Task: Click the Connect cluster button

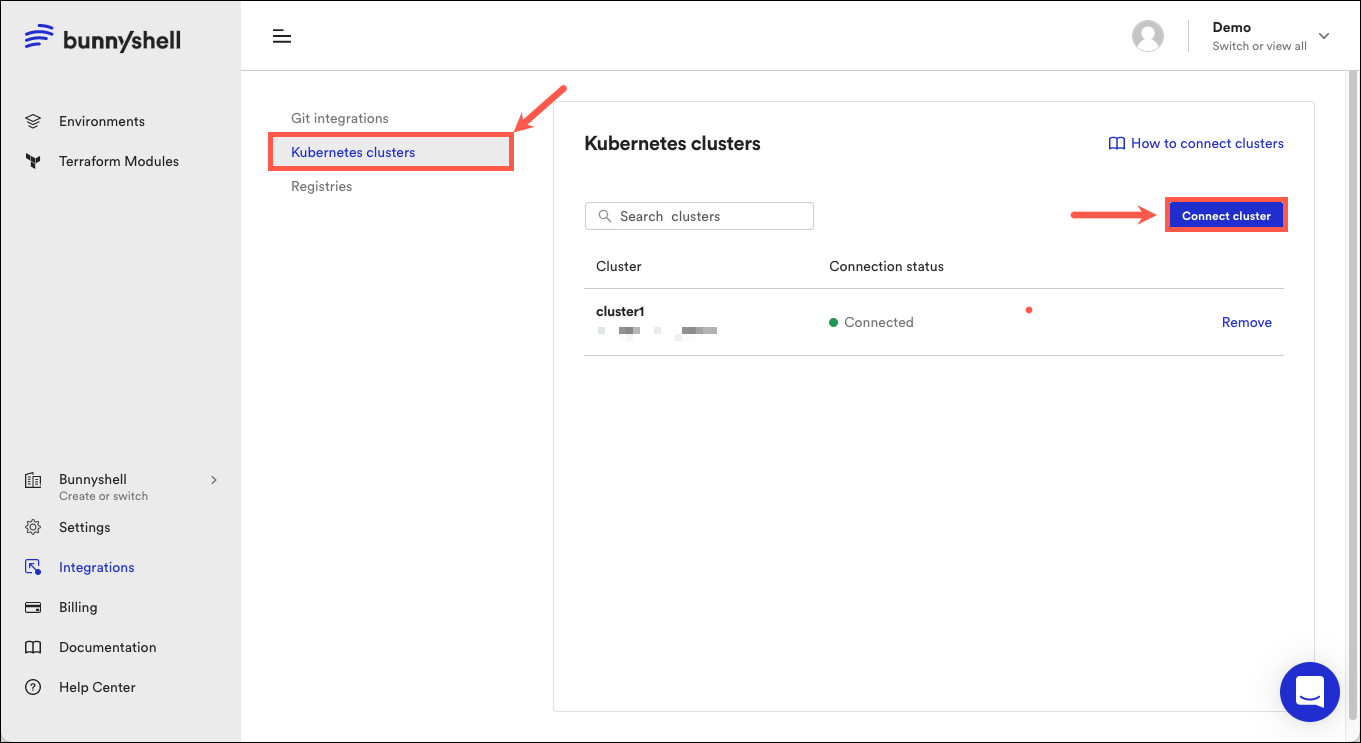Action: pos(1226,216)
